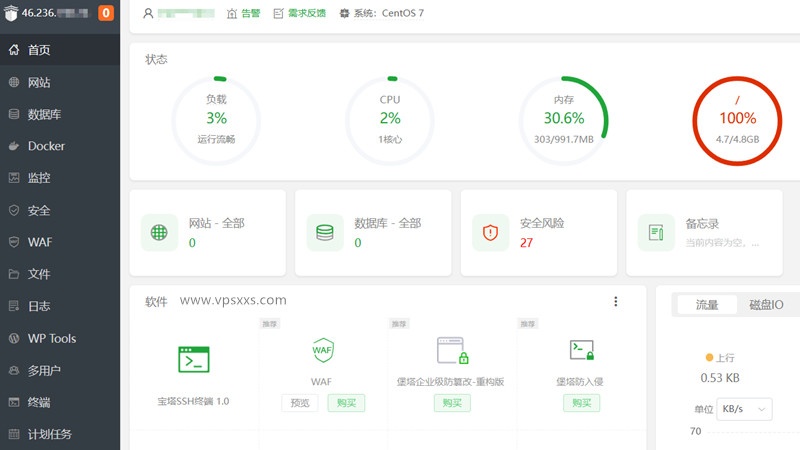800x450 pixels.
Task: Click the 日志 logs icon in sidebar
Action: pos(14,306)
